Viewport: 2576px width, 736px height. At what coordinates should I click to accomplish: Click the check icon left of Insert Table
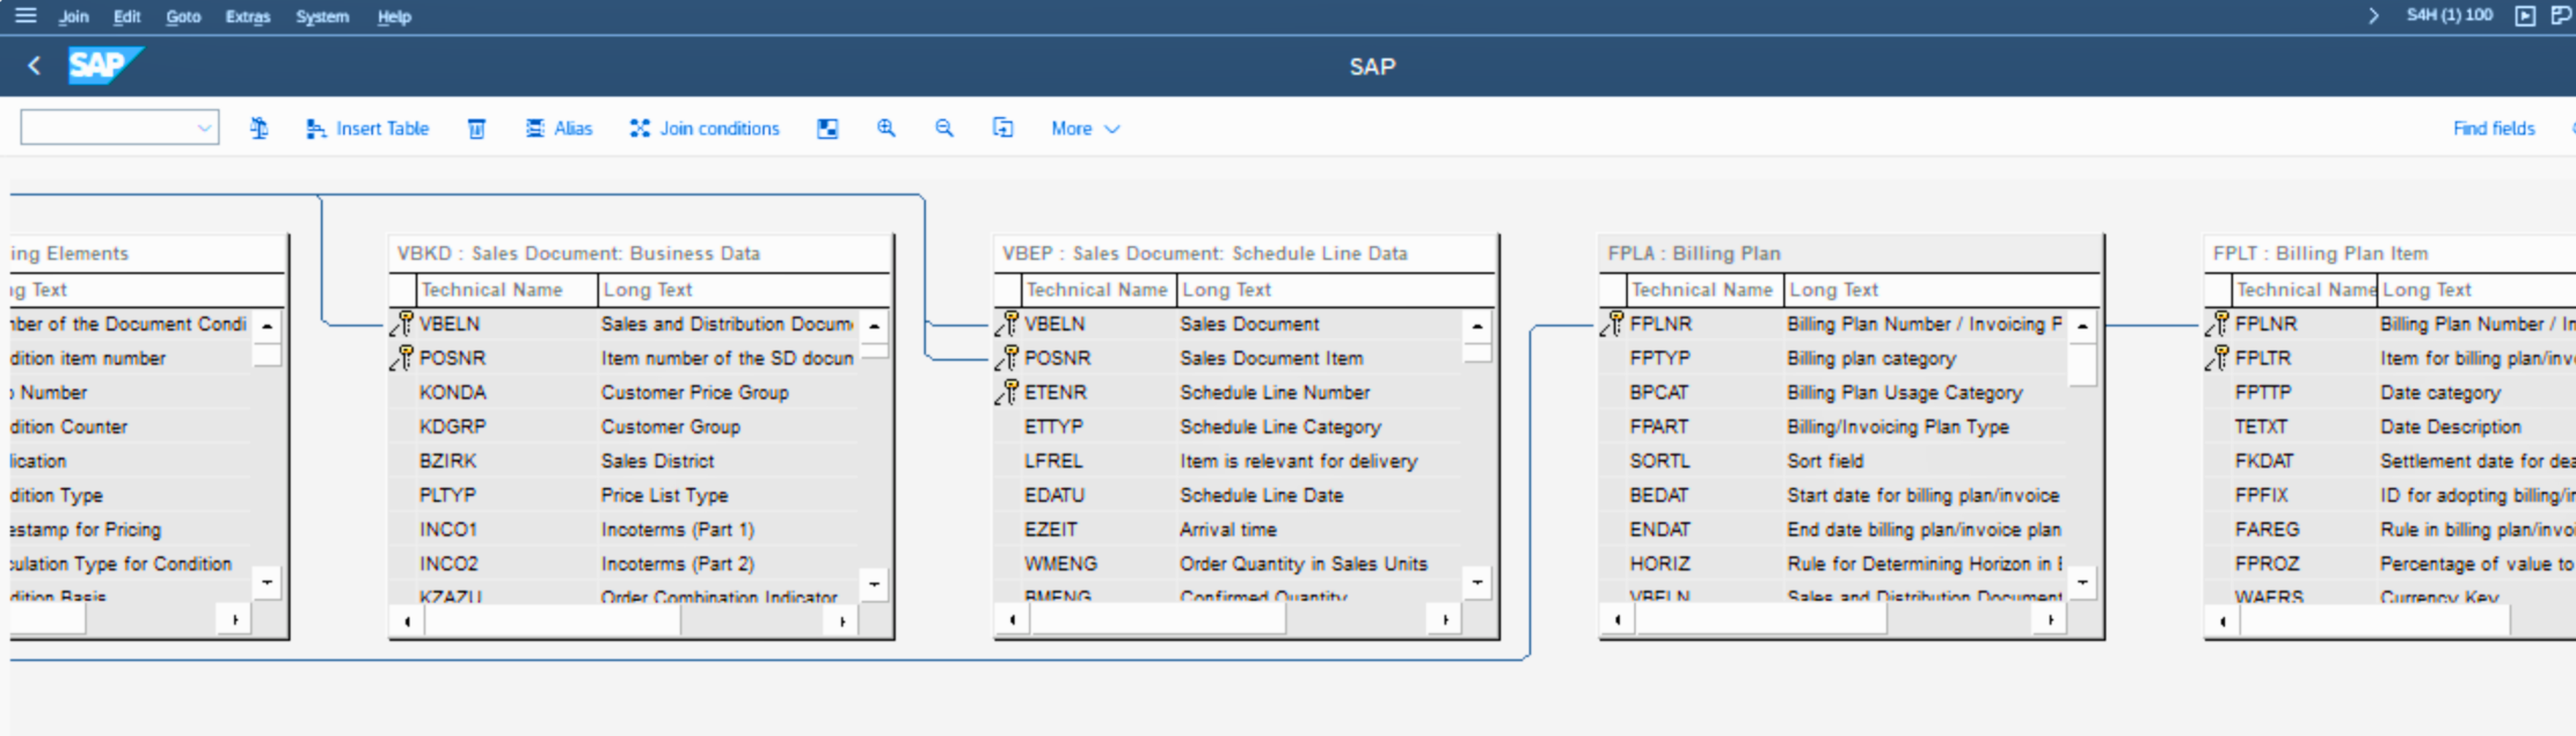[259, 129]
